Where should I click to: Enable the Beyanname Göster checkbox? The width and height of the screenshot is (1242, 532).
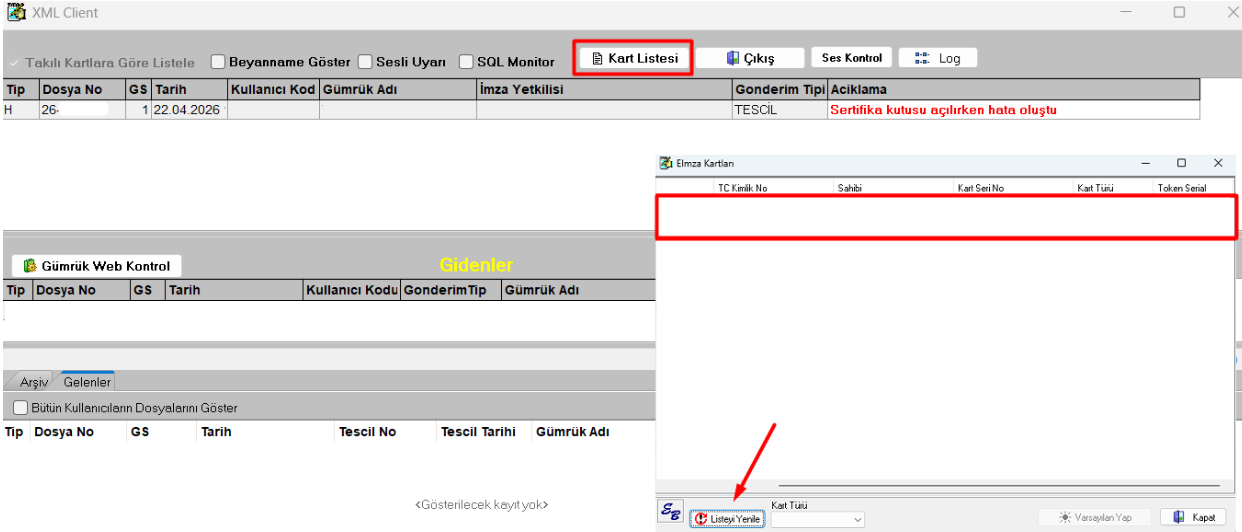coord(218,62)
